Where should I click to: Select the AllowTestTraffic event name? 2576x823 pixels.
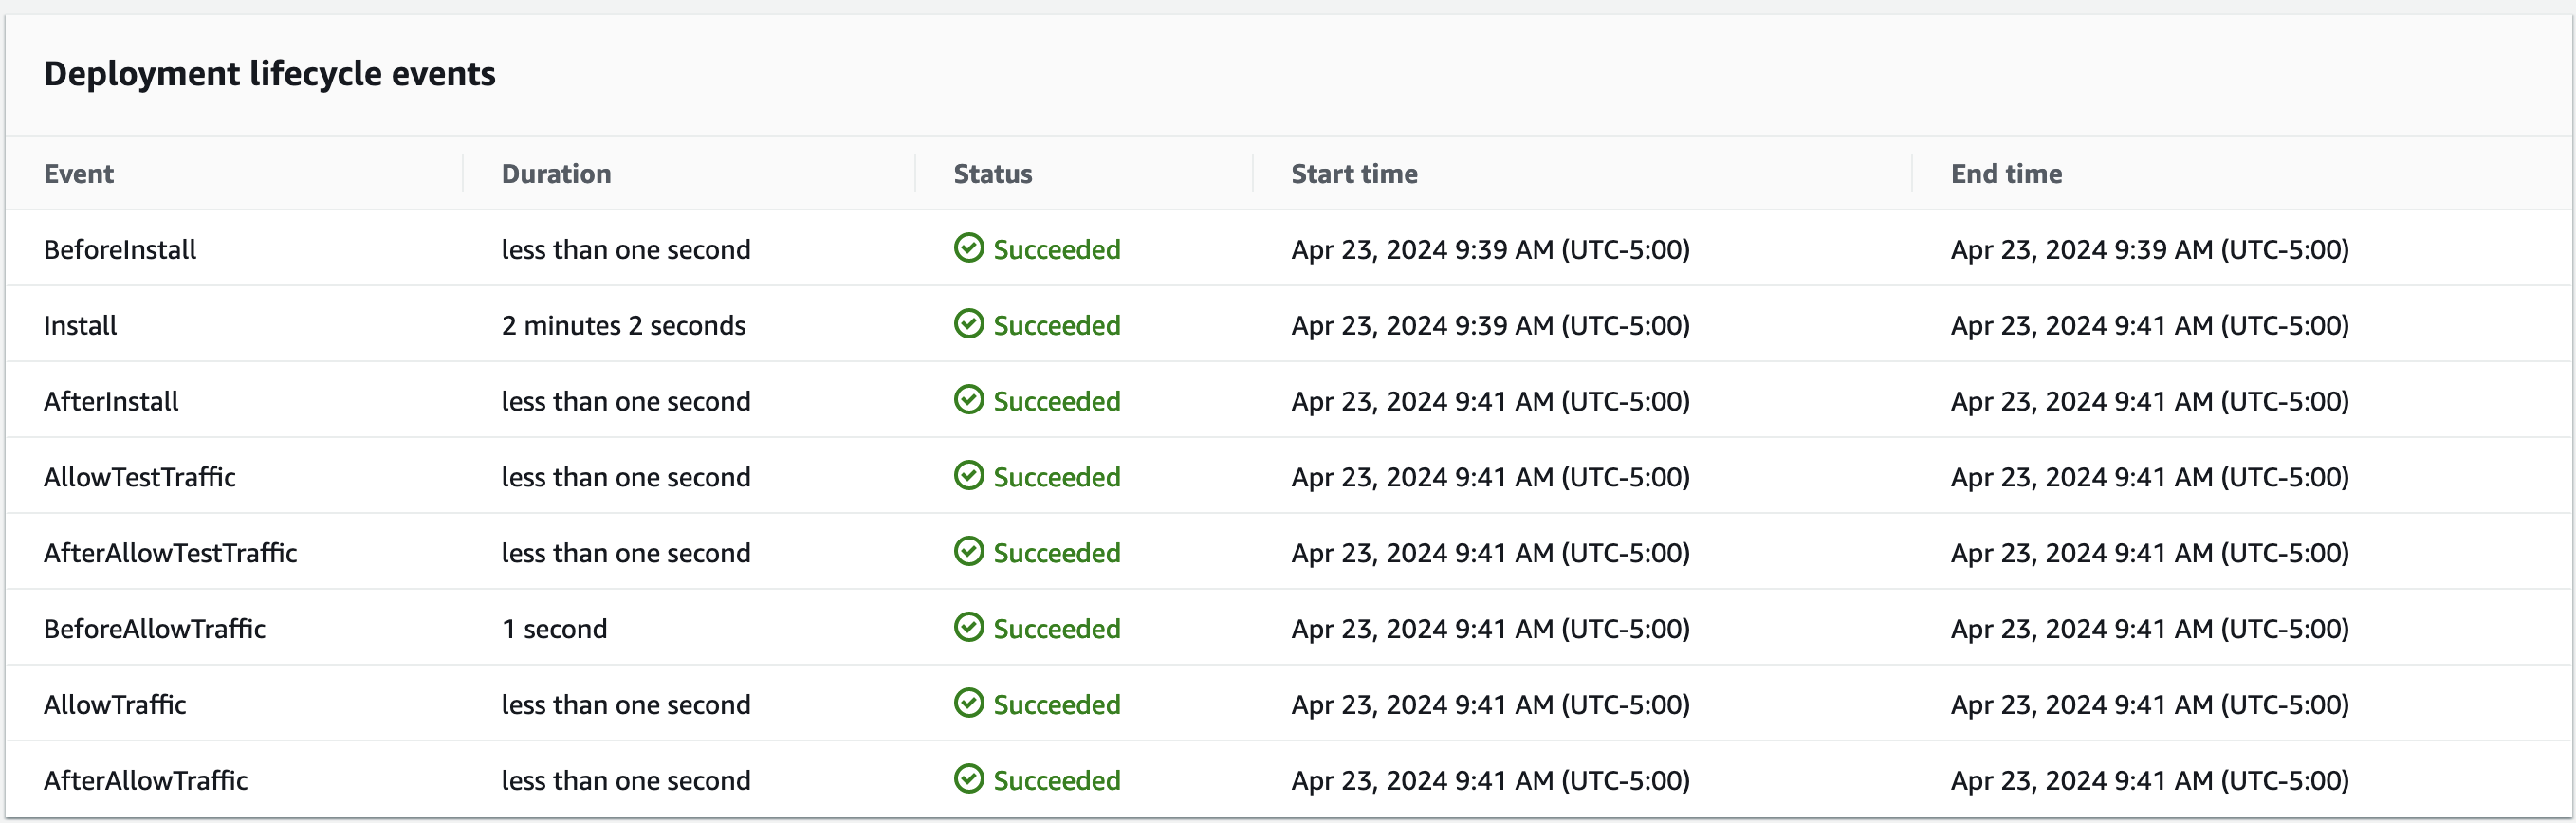(x=140, y=478)
